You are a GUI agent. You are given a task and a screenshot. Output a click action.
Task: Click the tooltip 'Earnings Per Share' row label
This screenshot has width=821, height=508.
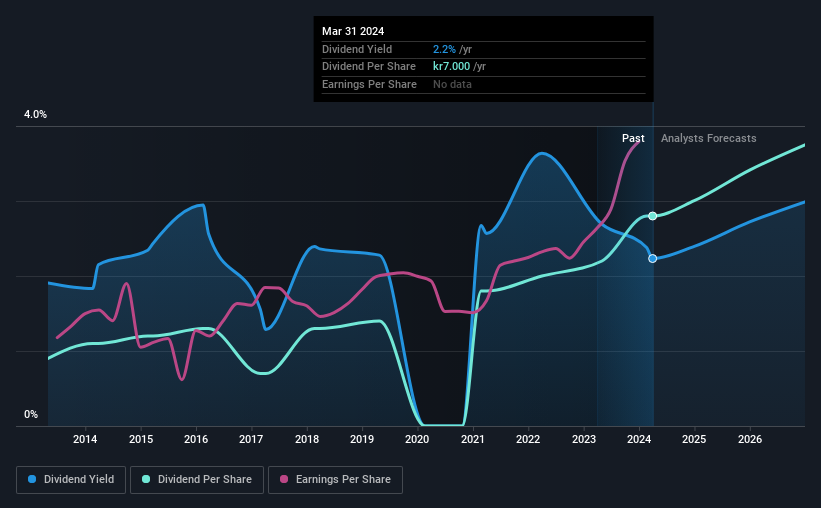click(369, 84)
